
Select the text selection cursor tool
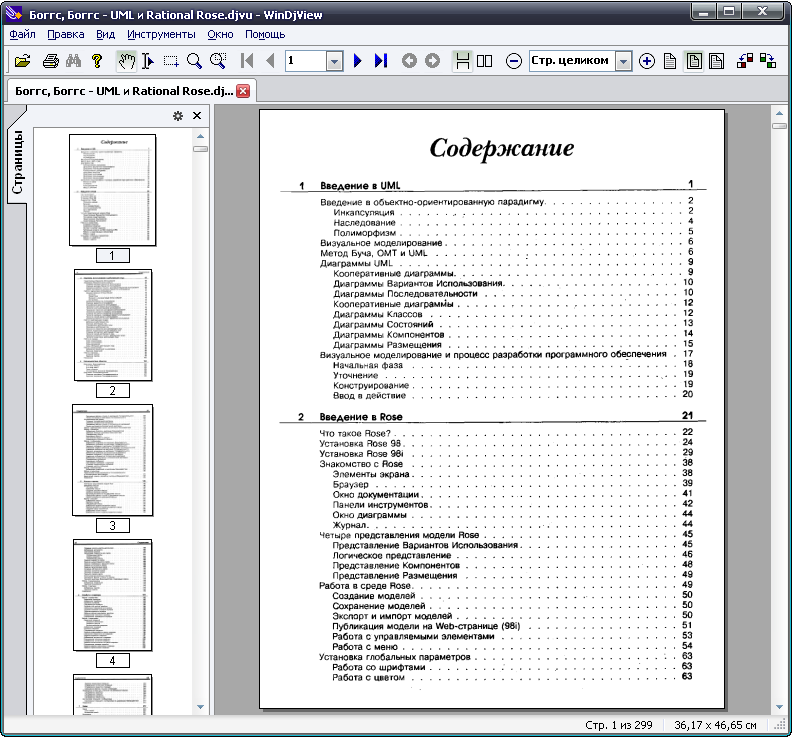148,61
